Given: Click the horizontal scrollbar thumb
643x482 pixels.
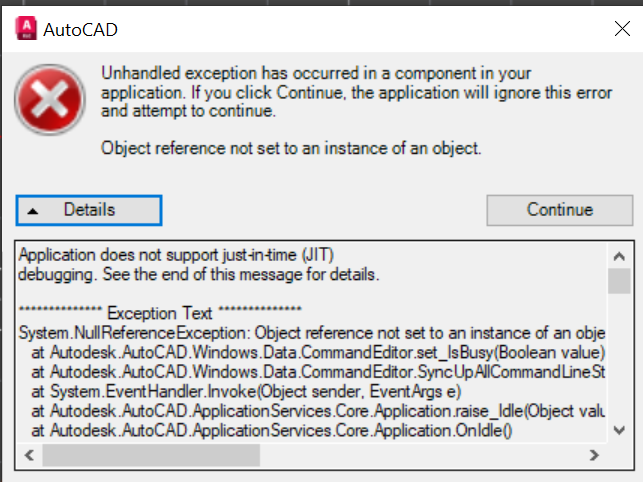Looking at the screenshot, I should (150, 455).
